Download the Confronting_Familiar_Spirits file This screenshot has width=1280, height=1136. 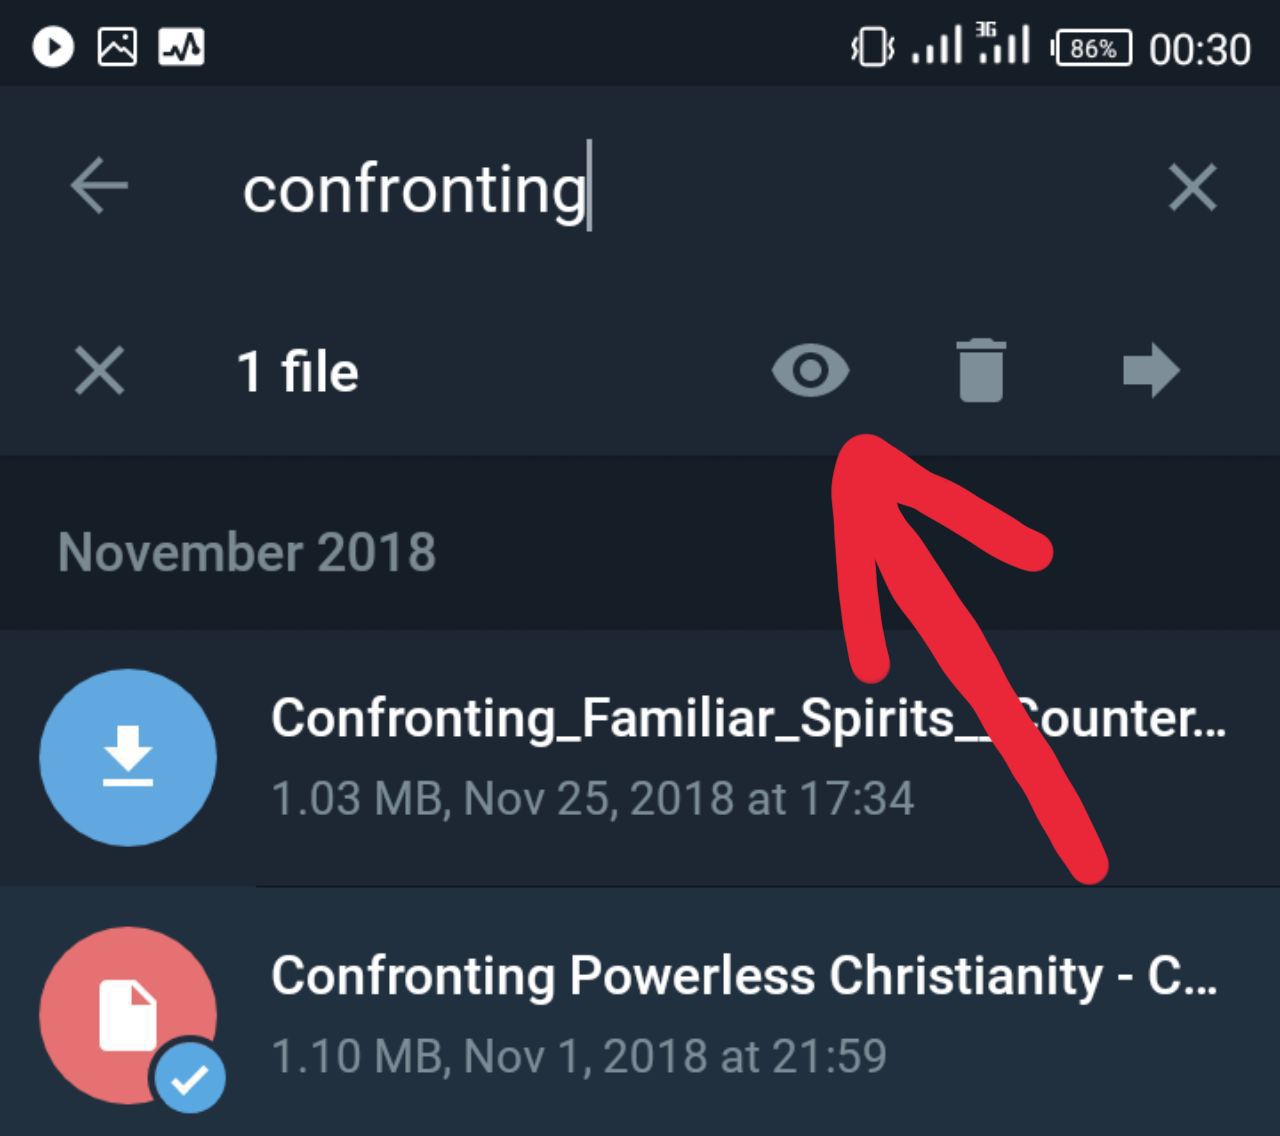point(128,757)
